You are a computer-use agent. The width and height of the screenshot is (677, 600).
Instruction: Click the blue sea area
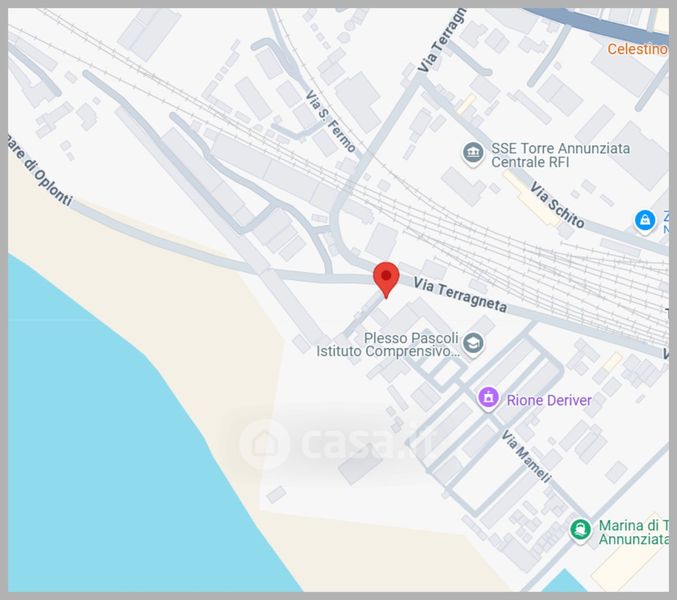108,453
